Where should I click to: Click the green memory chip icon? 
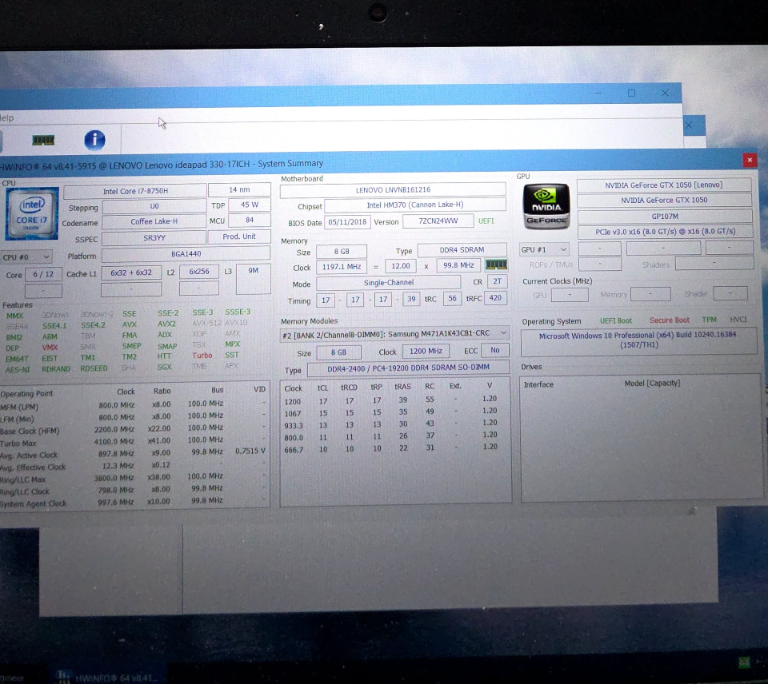tap(496, 265)
